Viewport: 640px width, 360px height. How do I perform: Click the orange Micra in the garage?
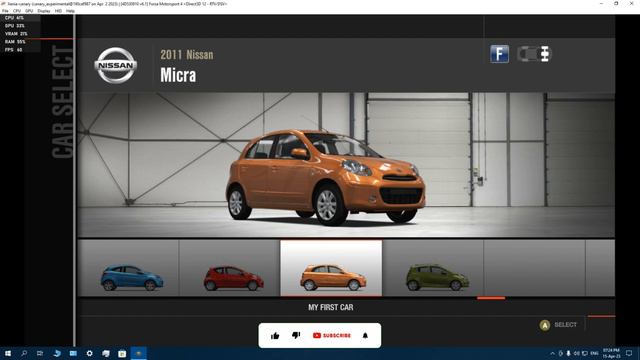click(x=326, y=177)
